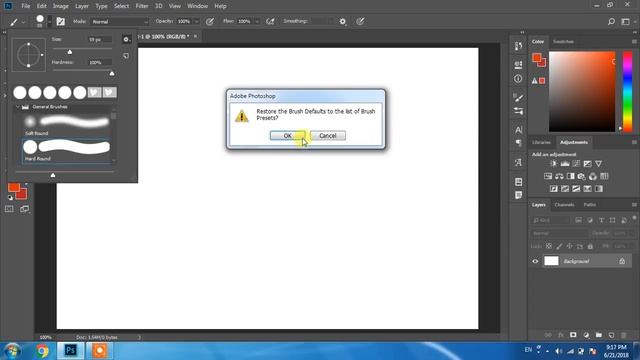Click Cancel in the Adobe Photoshop dialog
Screen dimensions: 640x360
[x=328, y=136]
